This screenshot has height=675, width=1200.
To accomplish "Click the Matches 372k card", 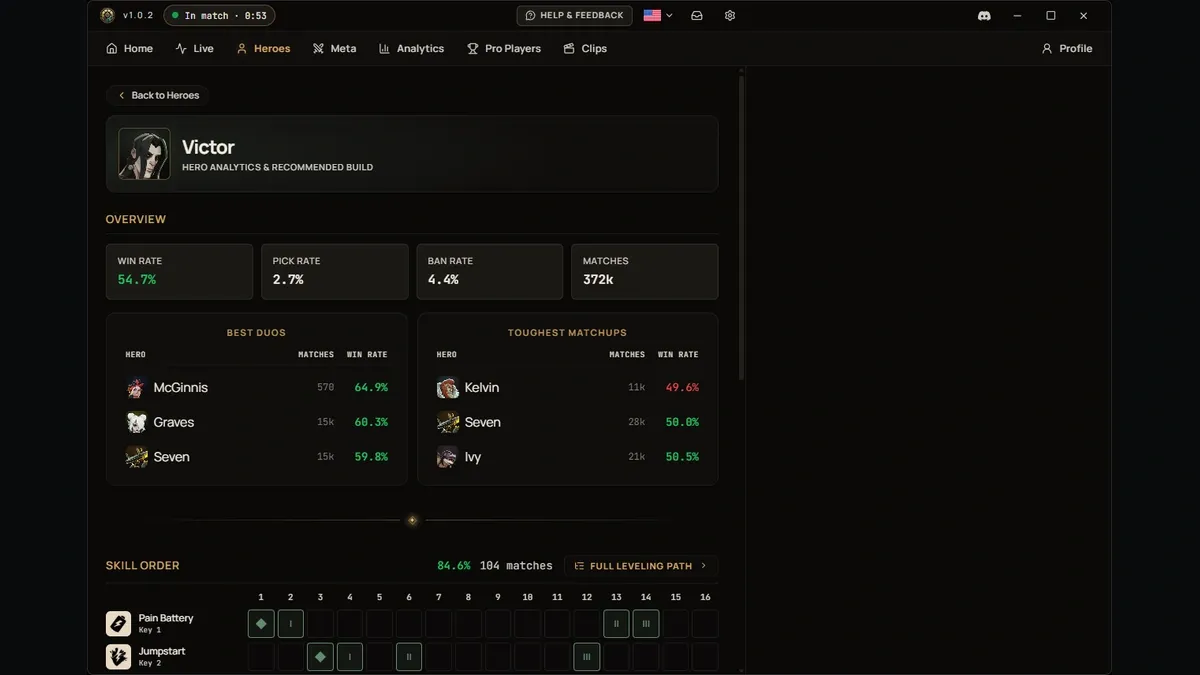I will (645, 271).
